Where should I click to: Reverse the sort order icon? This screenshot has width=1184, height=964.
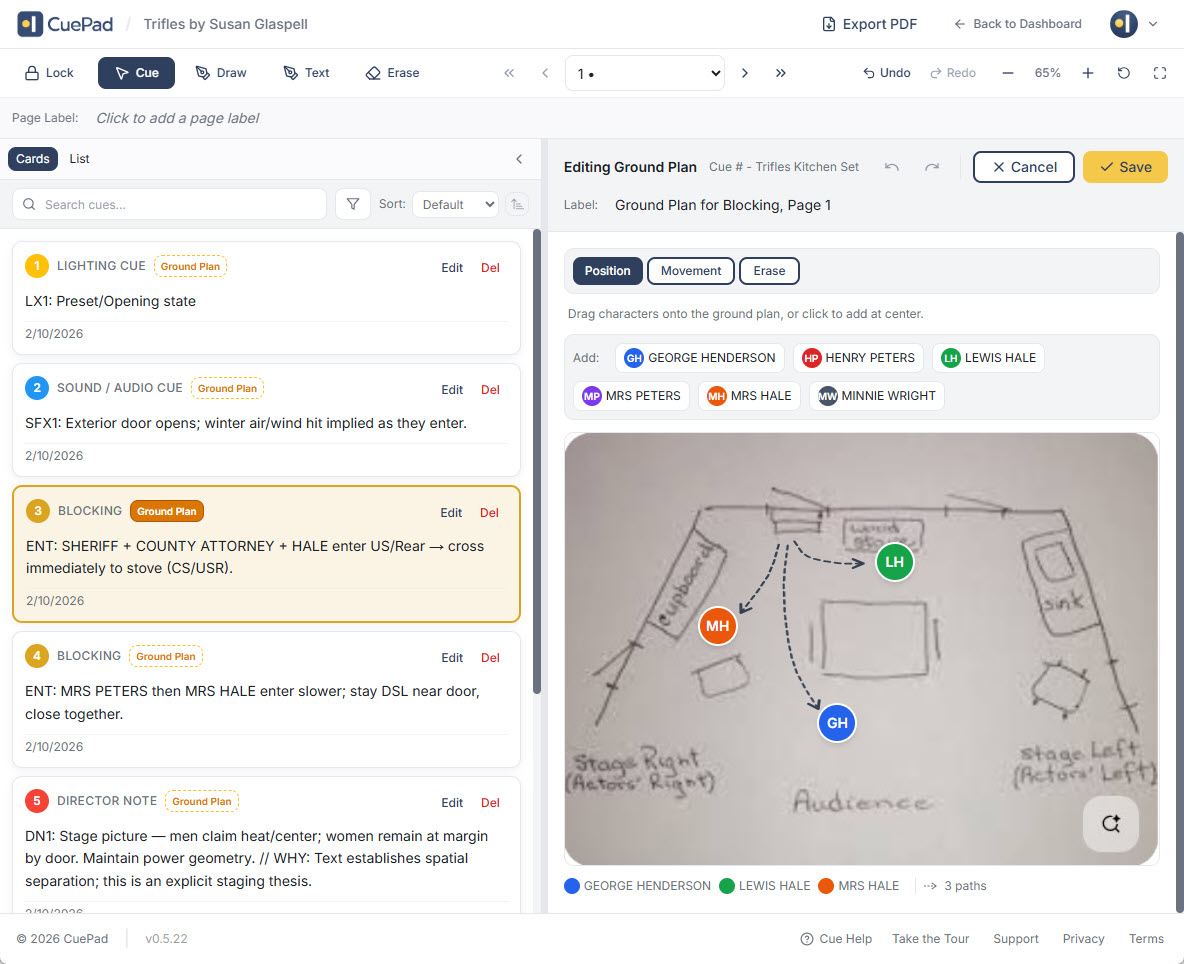click(517, 204)
